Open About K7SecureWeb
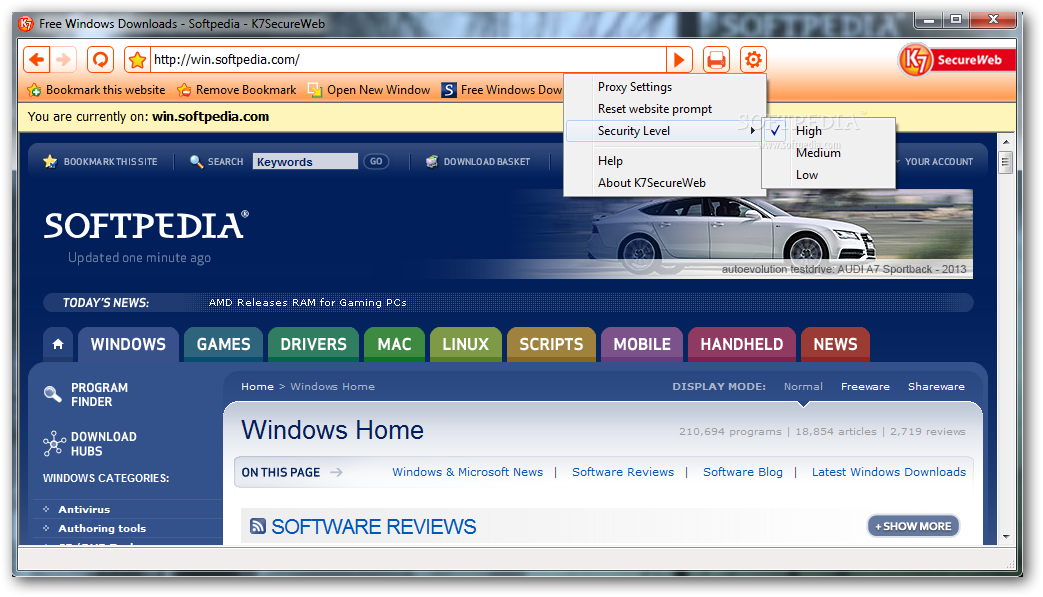The image size is (1043, 597). pos(664,183)
